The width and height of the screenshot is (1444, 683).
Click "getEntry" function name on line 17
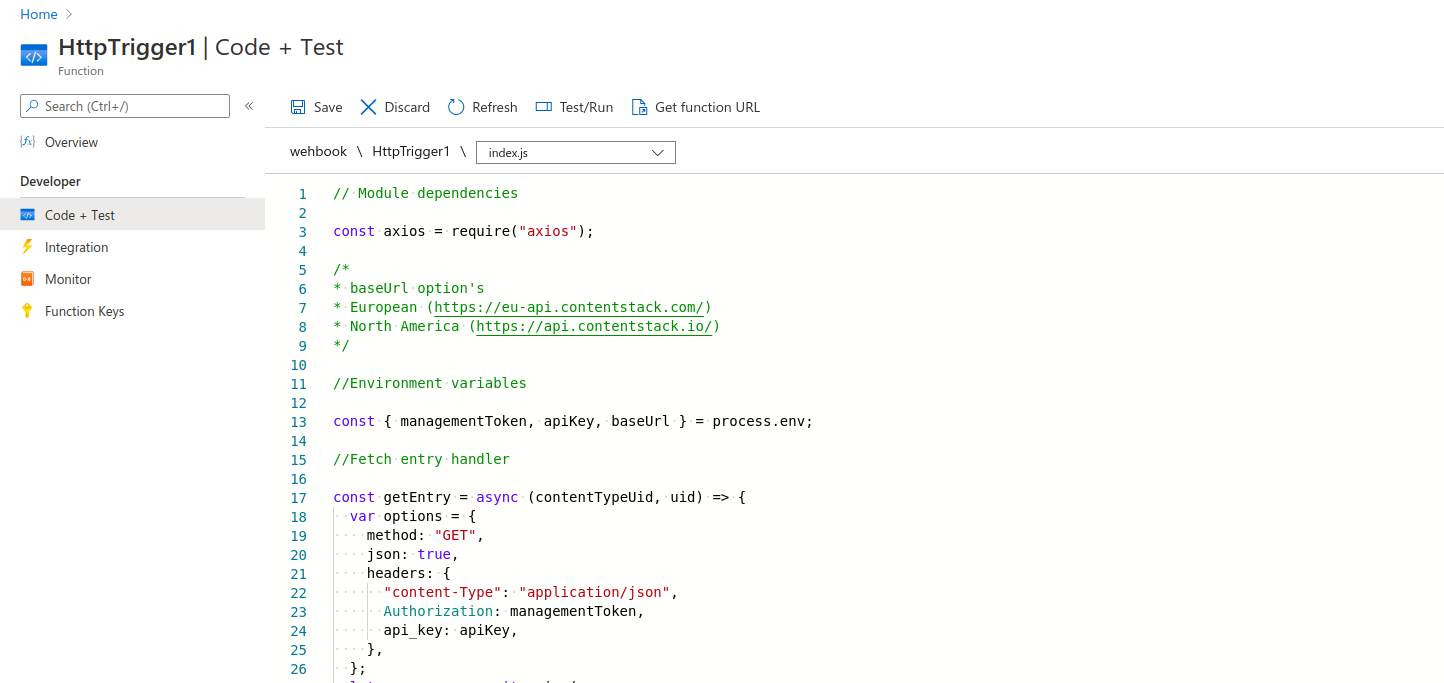click(417, 497)
